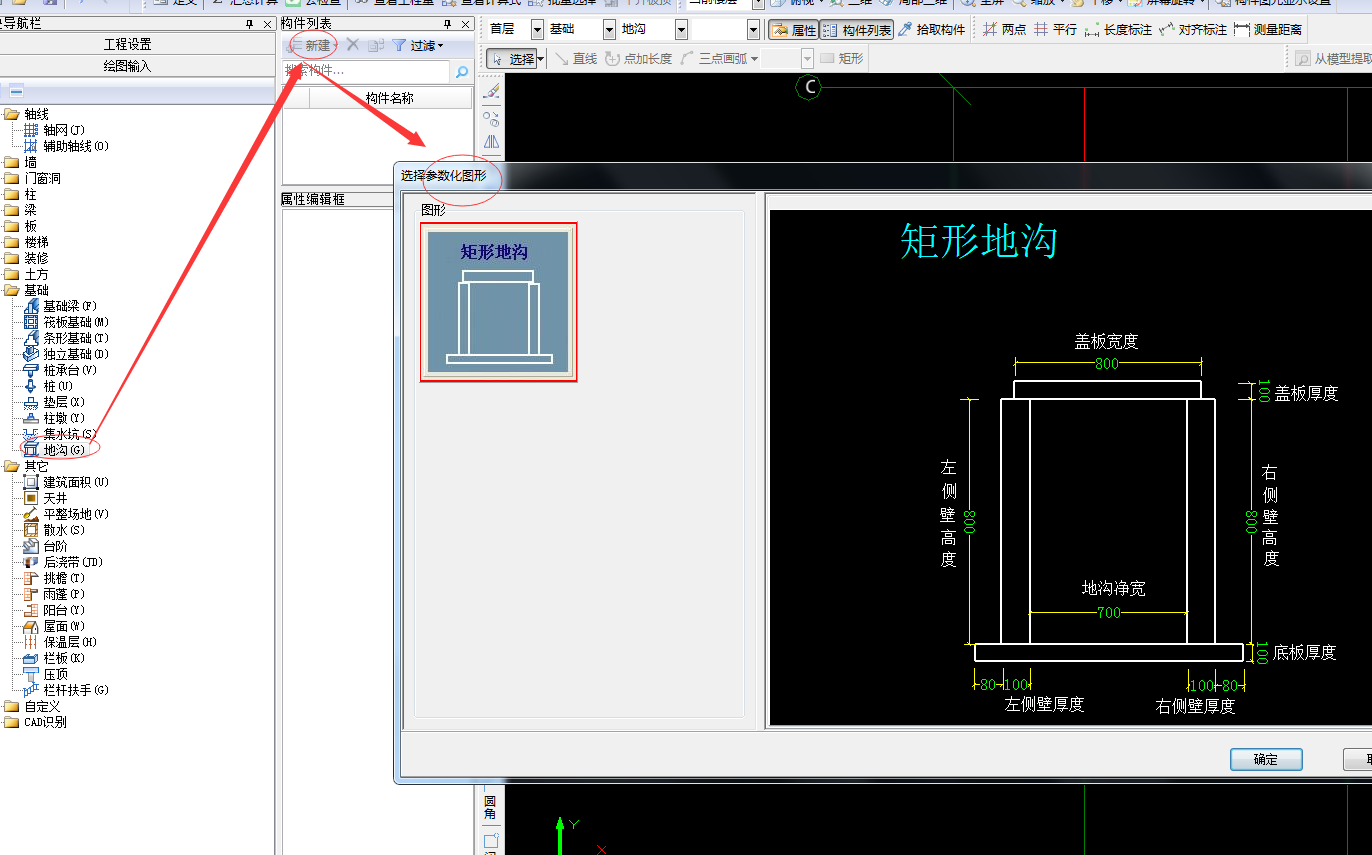This screenshot has width=1372, height=855.
Task: Open the 过滤 filter dropdown
Action: tap(417, 45)
